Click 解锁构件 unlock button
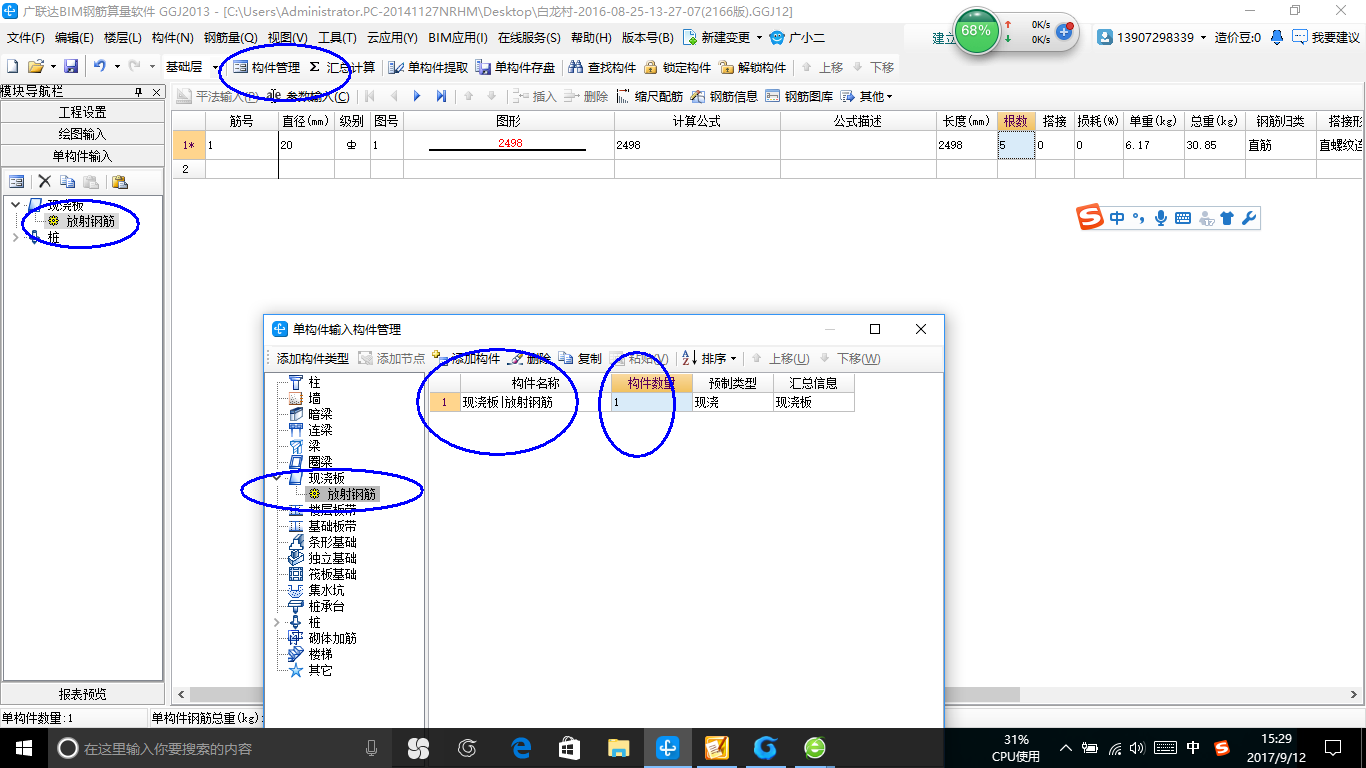The height and width of the screenshot is (768, 1366). pyautogui.click(x=752, y=67)
